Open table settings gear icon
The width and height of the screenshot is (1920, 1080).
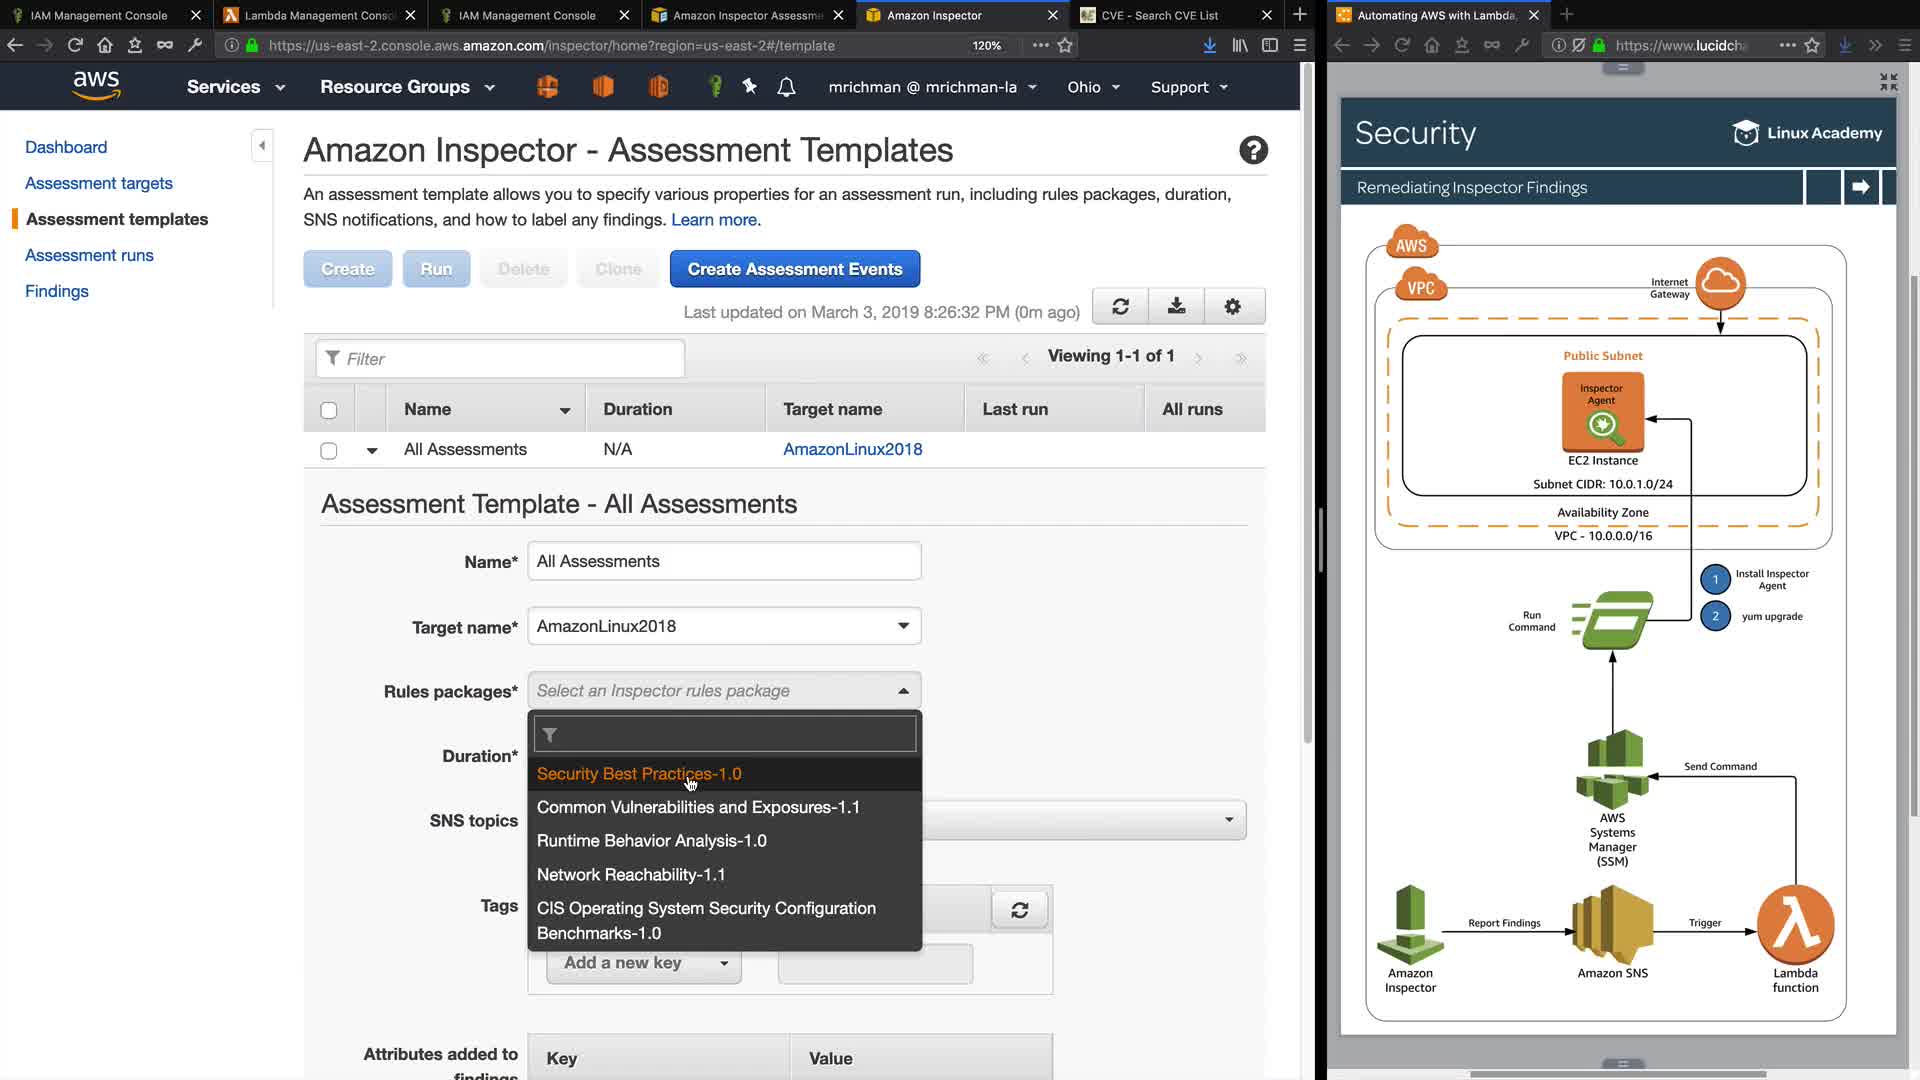(1232, 307)
